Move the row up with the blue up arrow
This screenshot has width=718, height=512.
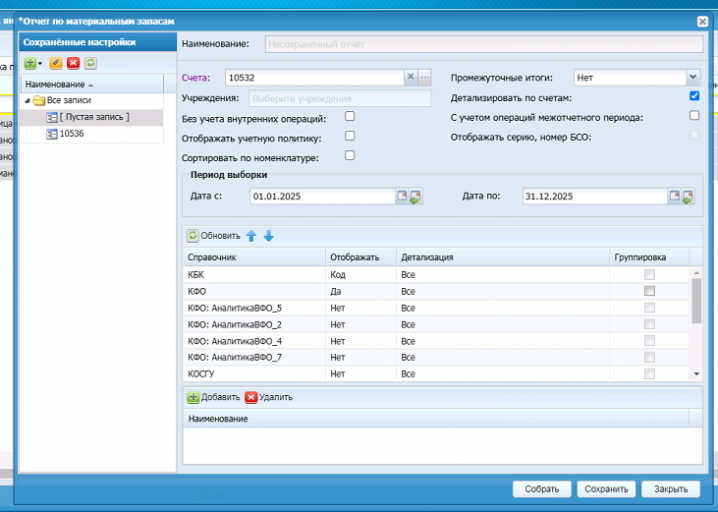251,236
